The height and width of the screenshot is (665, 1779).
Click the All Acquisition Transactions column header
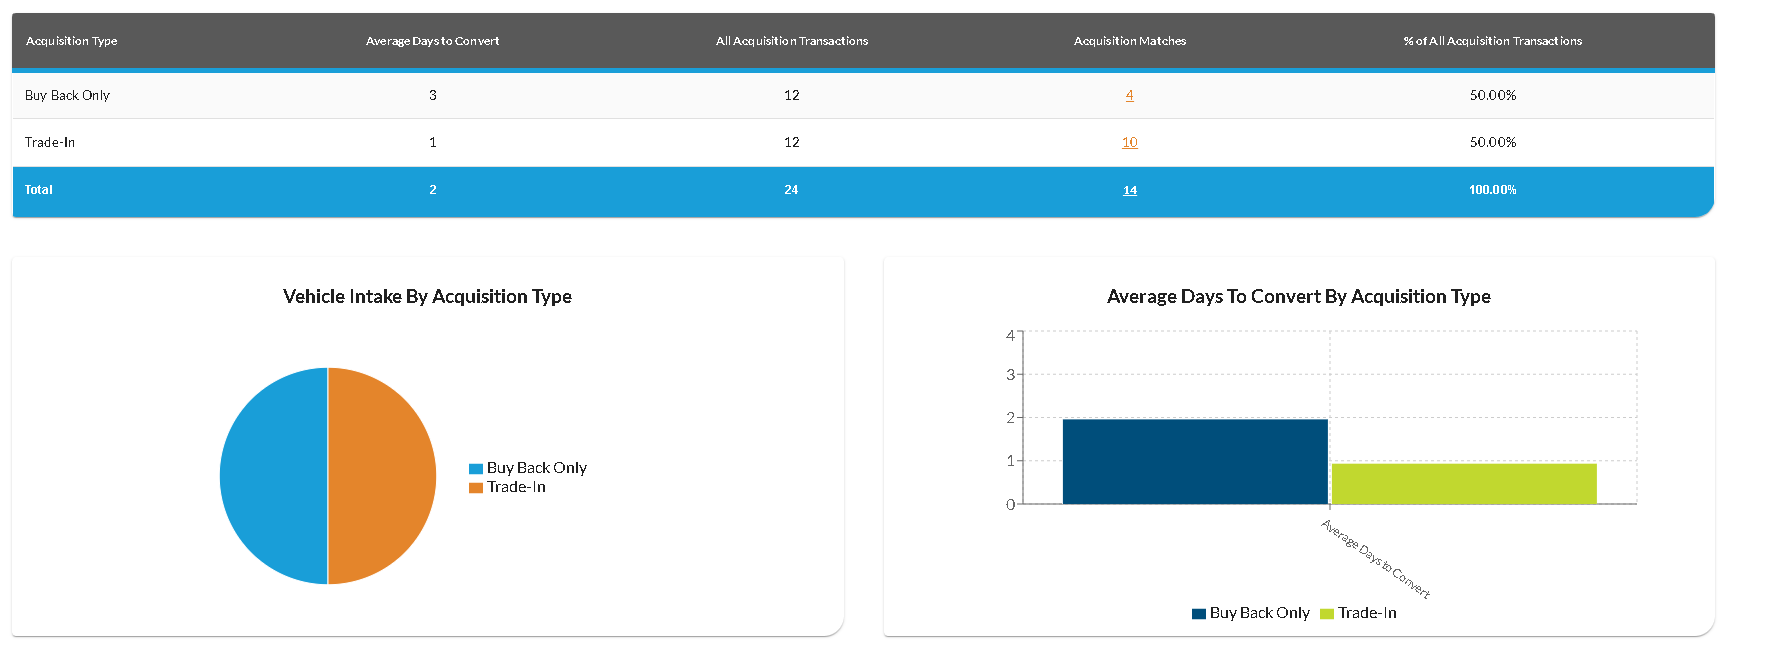coord(791,41)
